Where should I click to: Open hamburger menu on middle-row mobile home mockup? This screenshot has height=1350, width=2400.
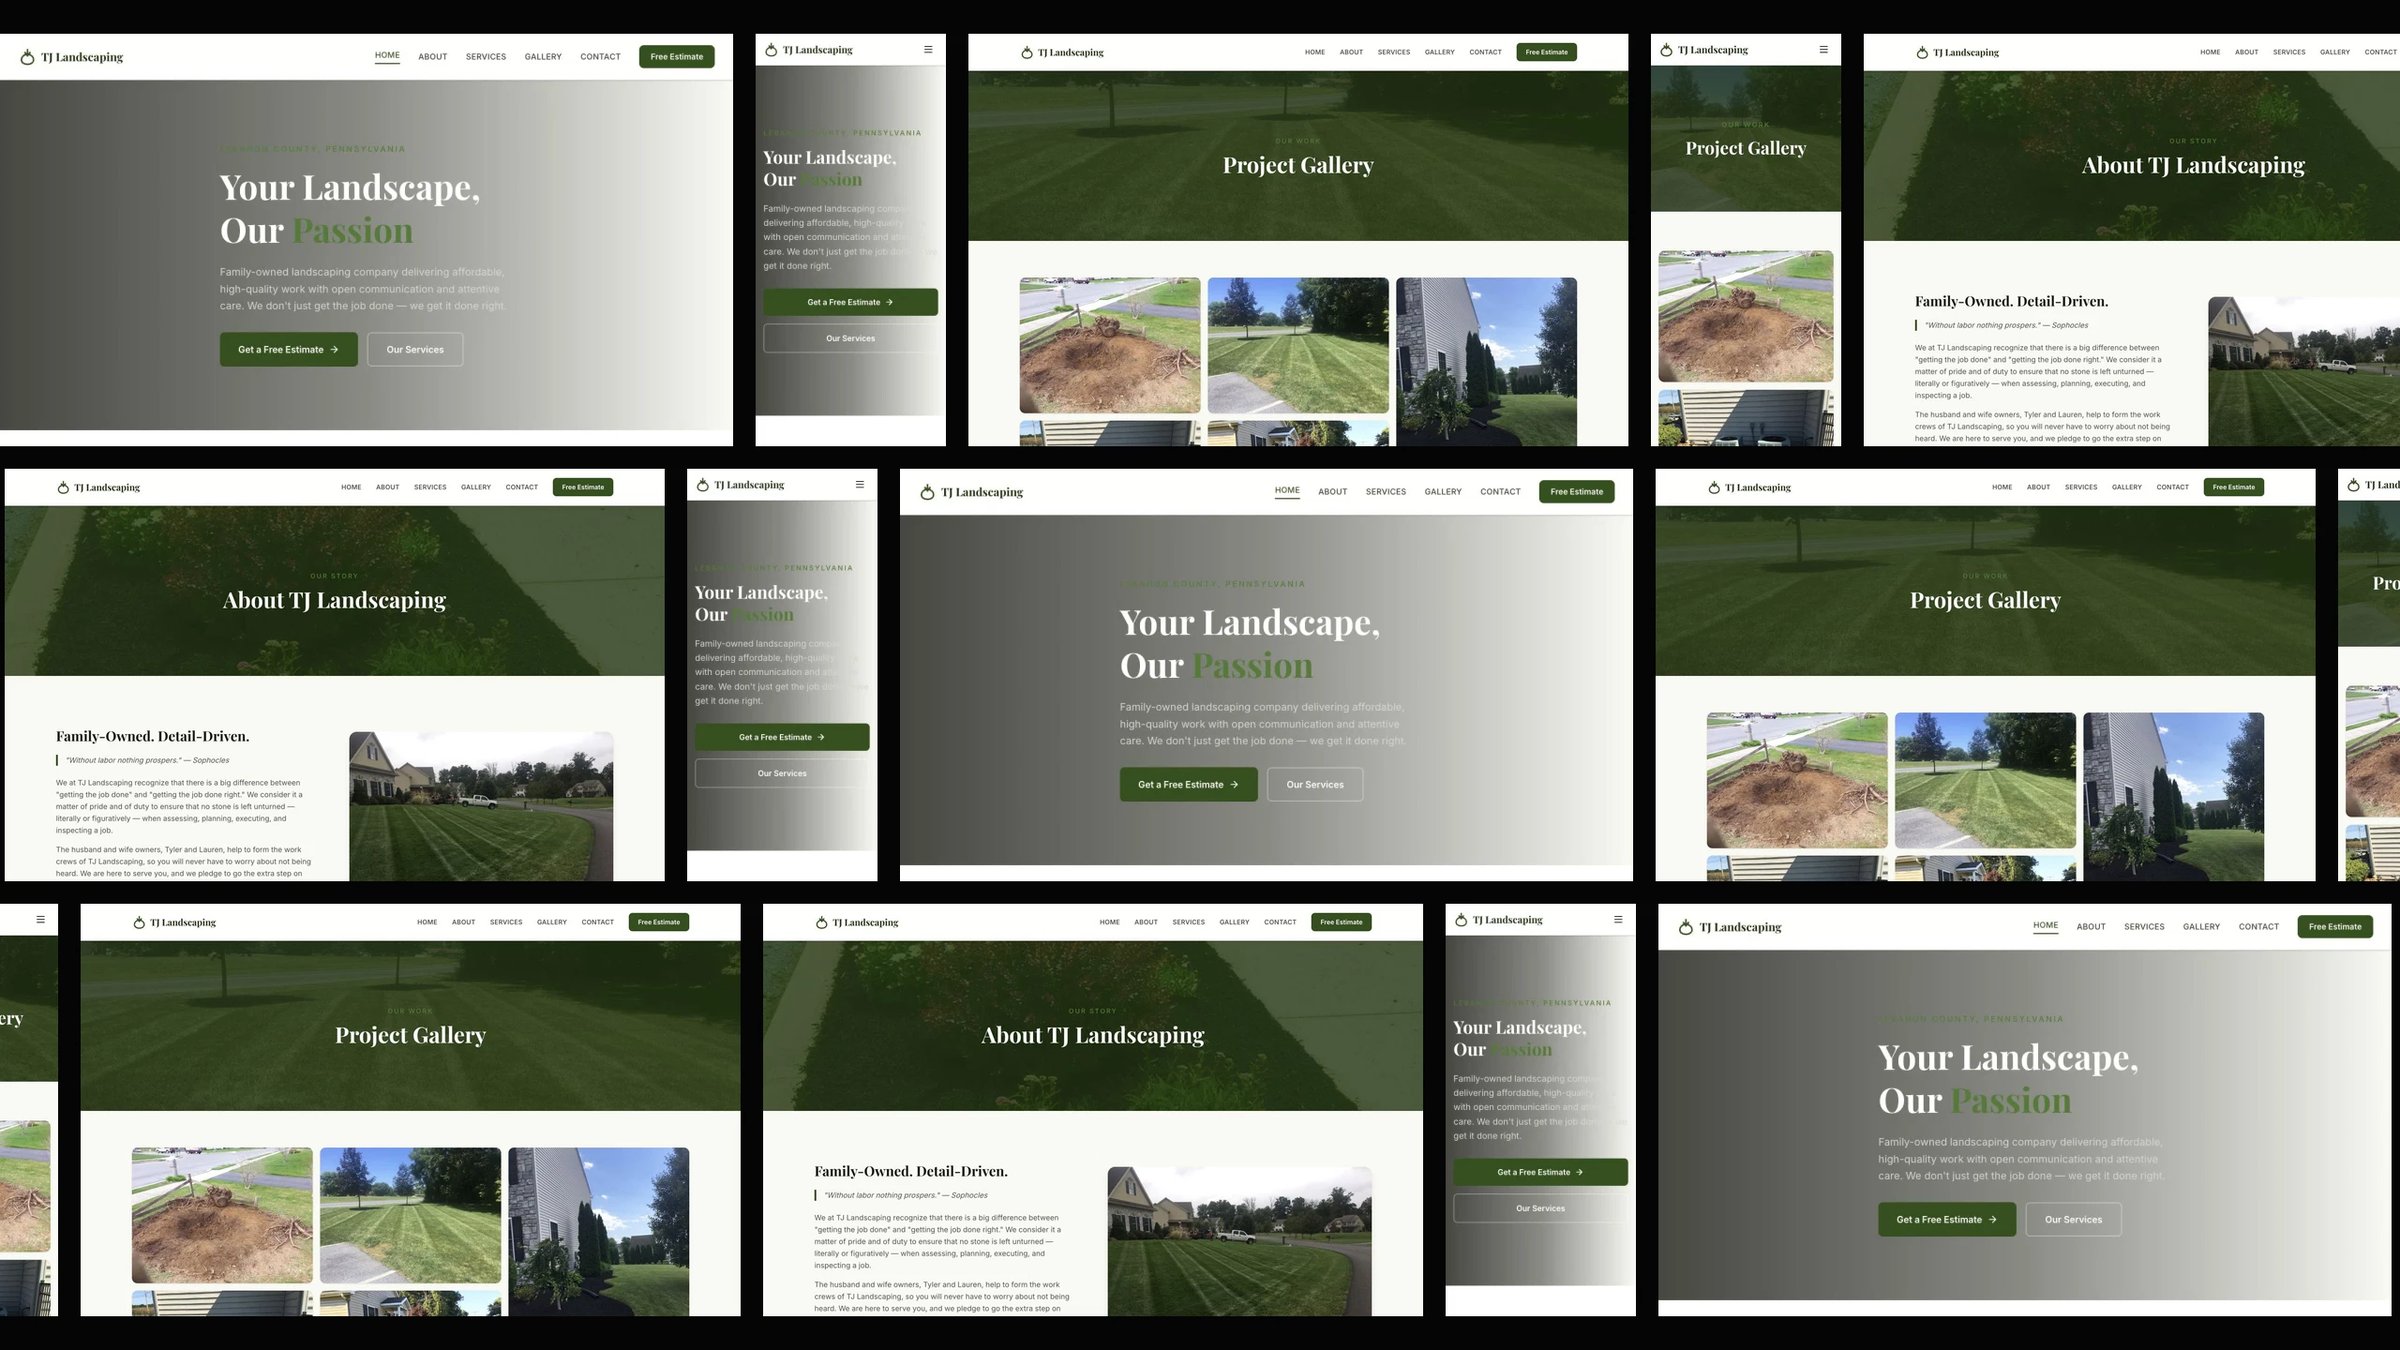(x=860, y=484)
